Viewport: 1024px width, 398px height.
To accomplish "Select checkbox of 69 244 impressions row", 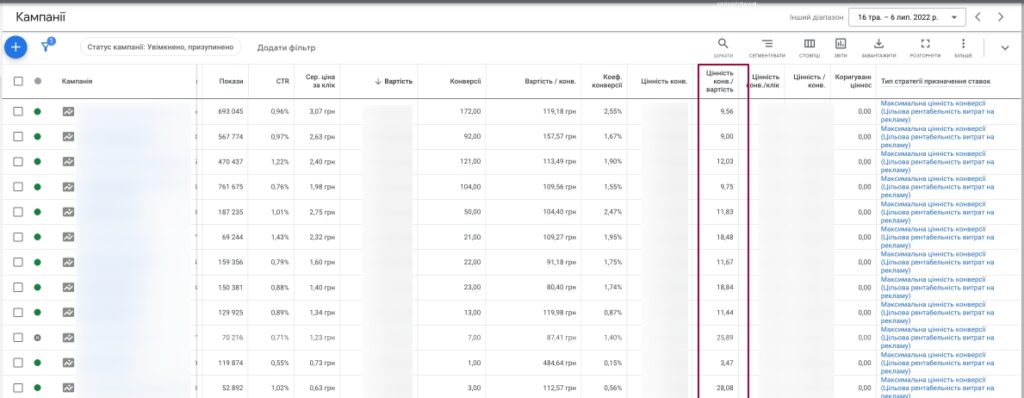I will tap(18, 237).
